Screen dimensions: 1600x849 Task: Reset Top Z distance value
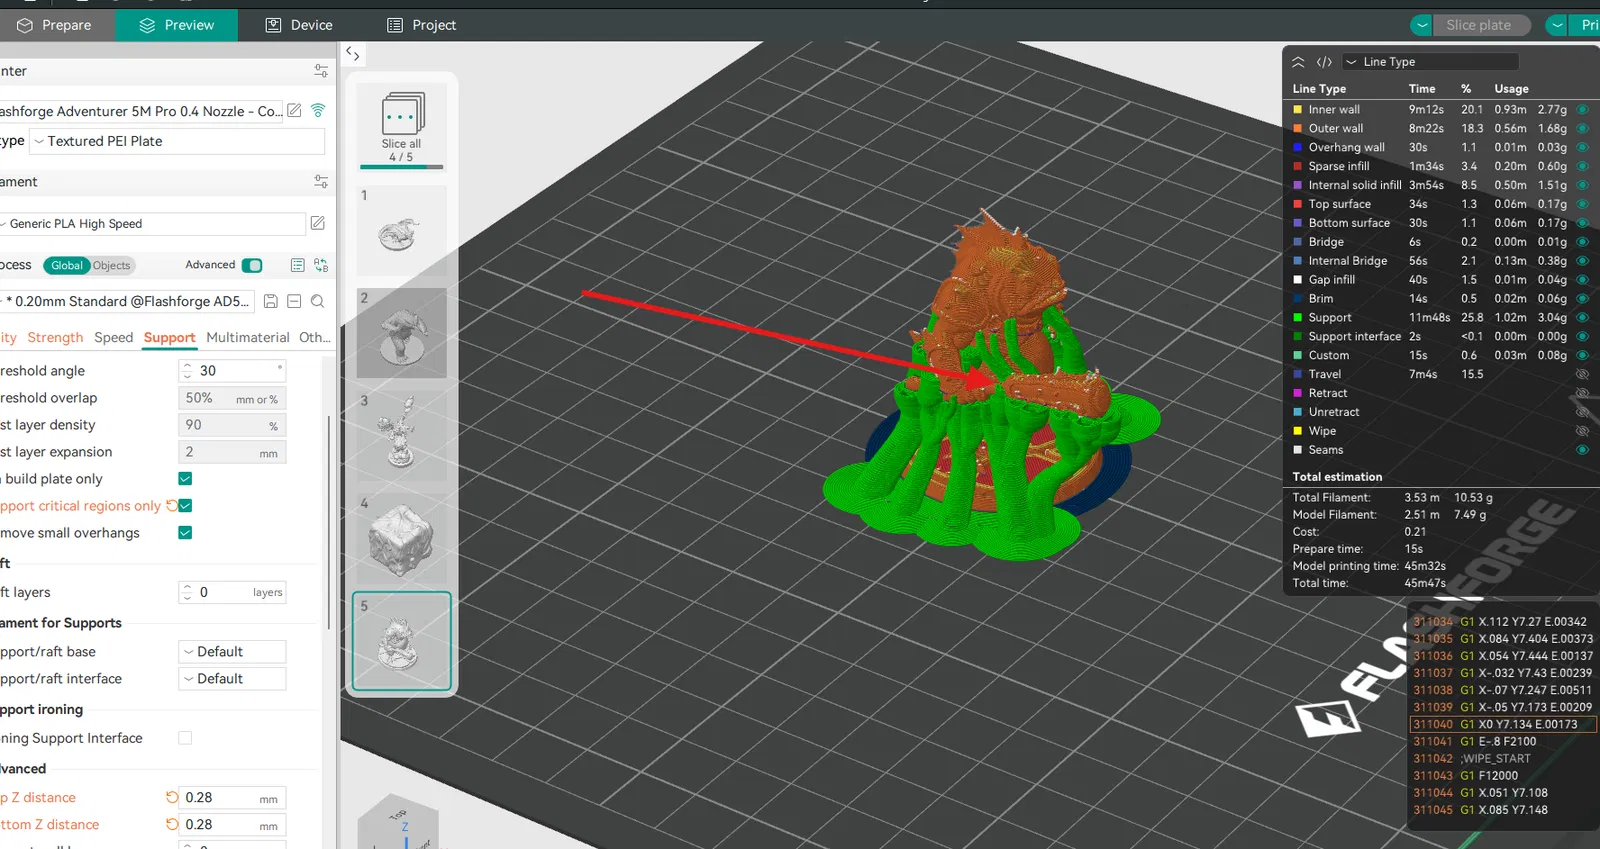pyautogui.click(x=172, y=797)
